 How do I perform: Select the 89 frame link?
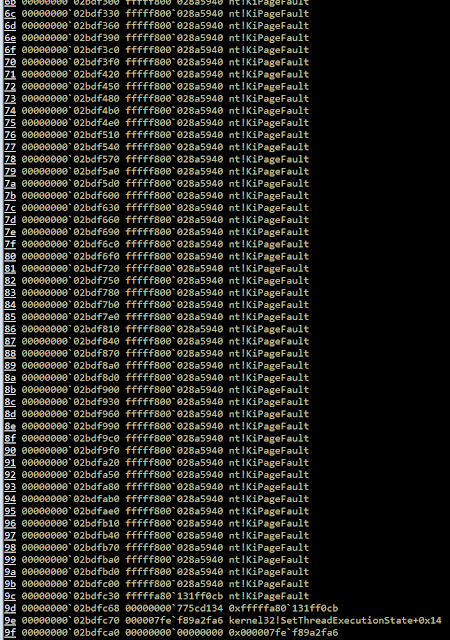tap(10, 365)
